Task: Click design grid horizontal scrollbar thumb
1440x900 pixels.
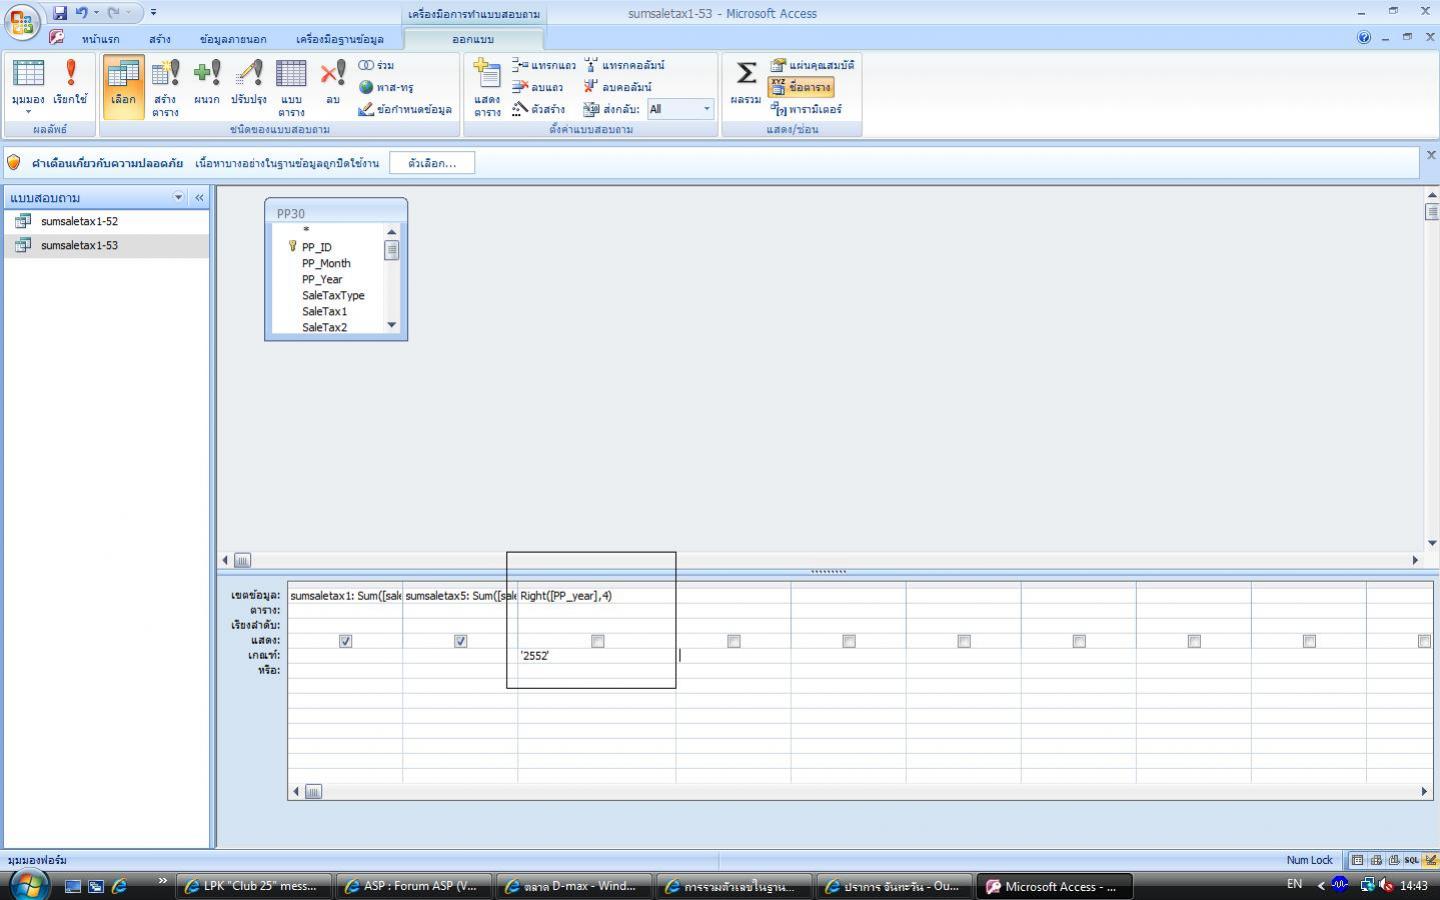Action: point(313,791)
